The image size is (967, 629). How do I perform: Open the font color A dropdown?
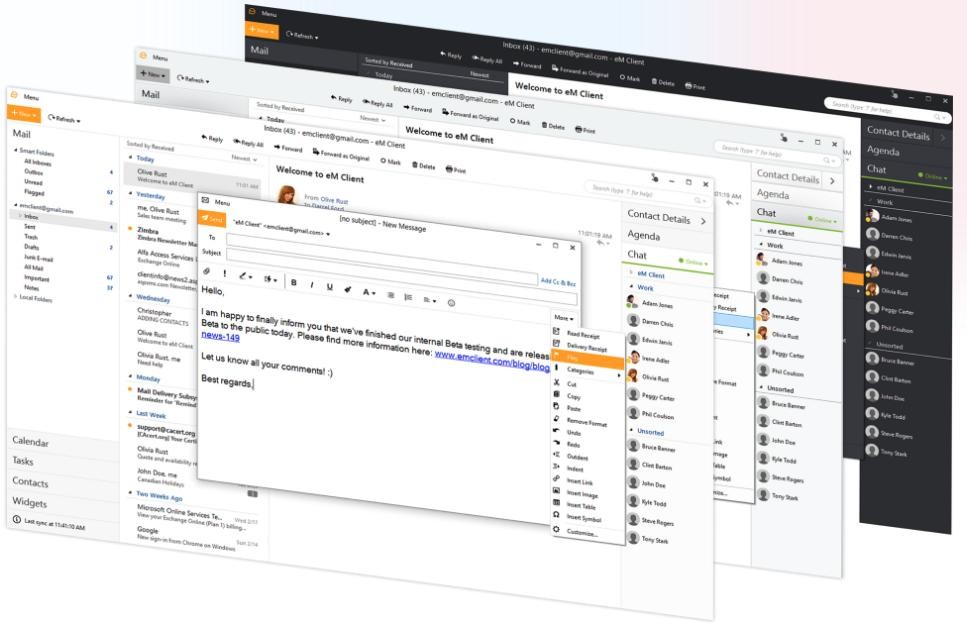click(x=368, y=292)
